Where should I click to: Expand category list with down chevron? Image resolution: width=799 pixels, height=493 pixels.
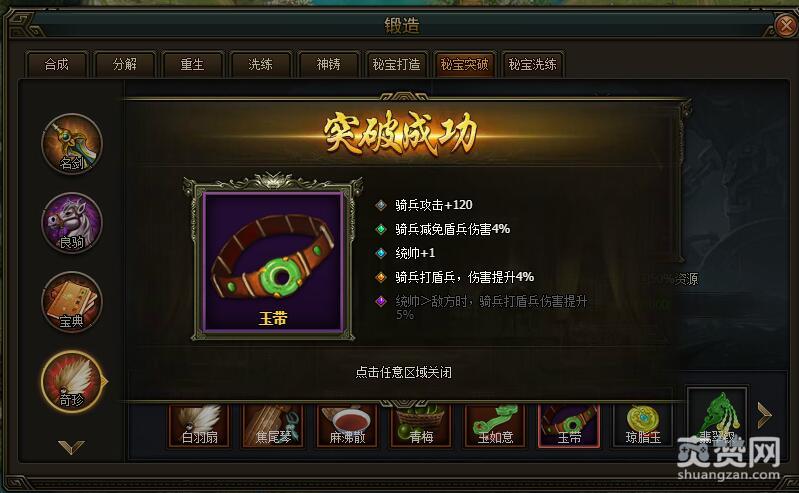[x=71, y=447]
